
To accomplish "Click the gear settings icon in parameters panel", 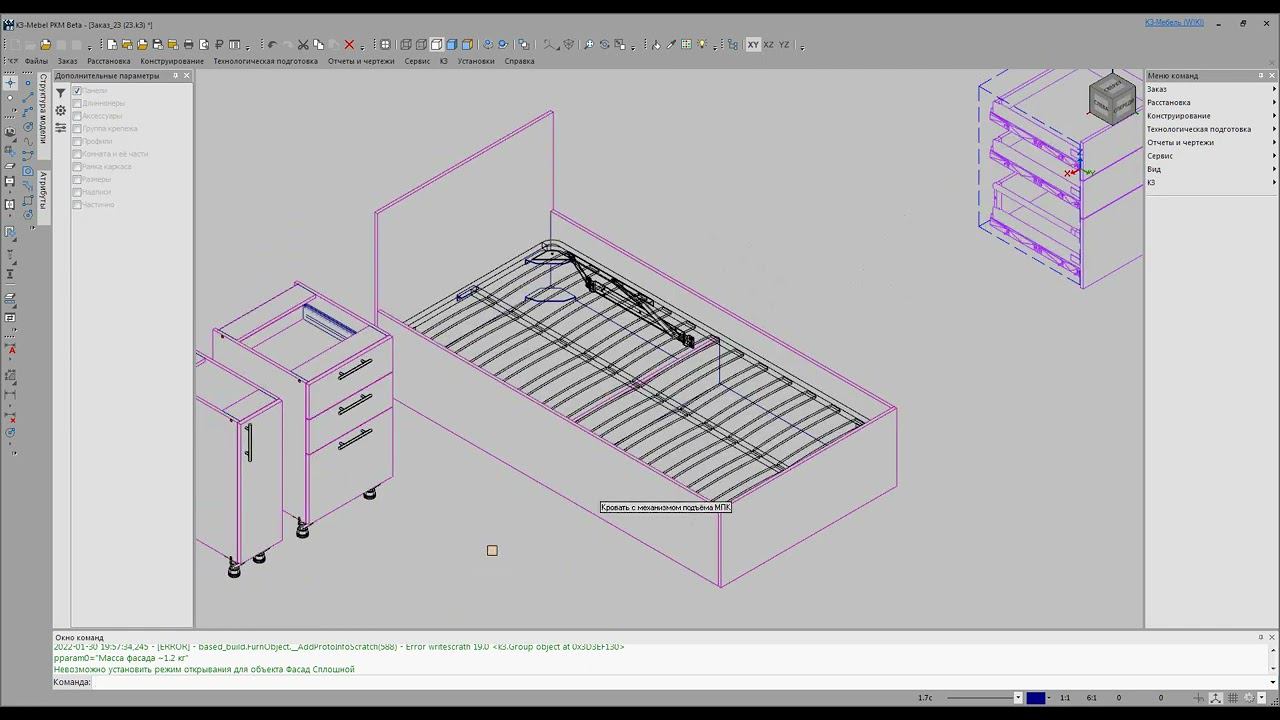I will 61,110.
